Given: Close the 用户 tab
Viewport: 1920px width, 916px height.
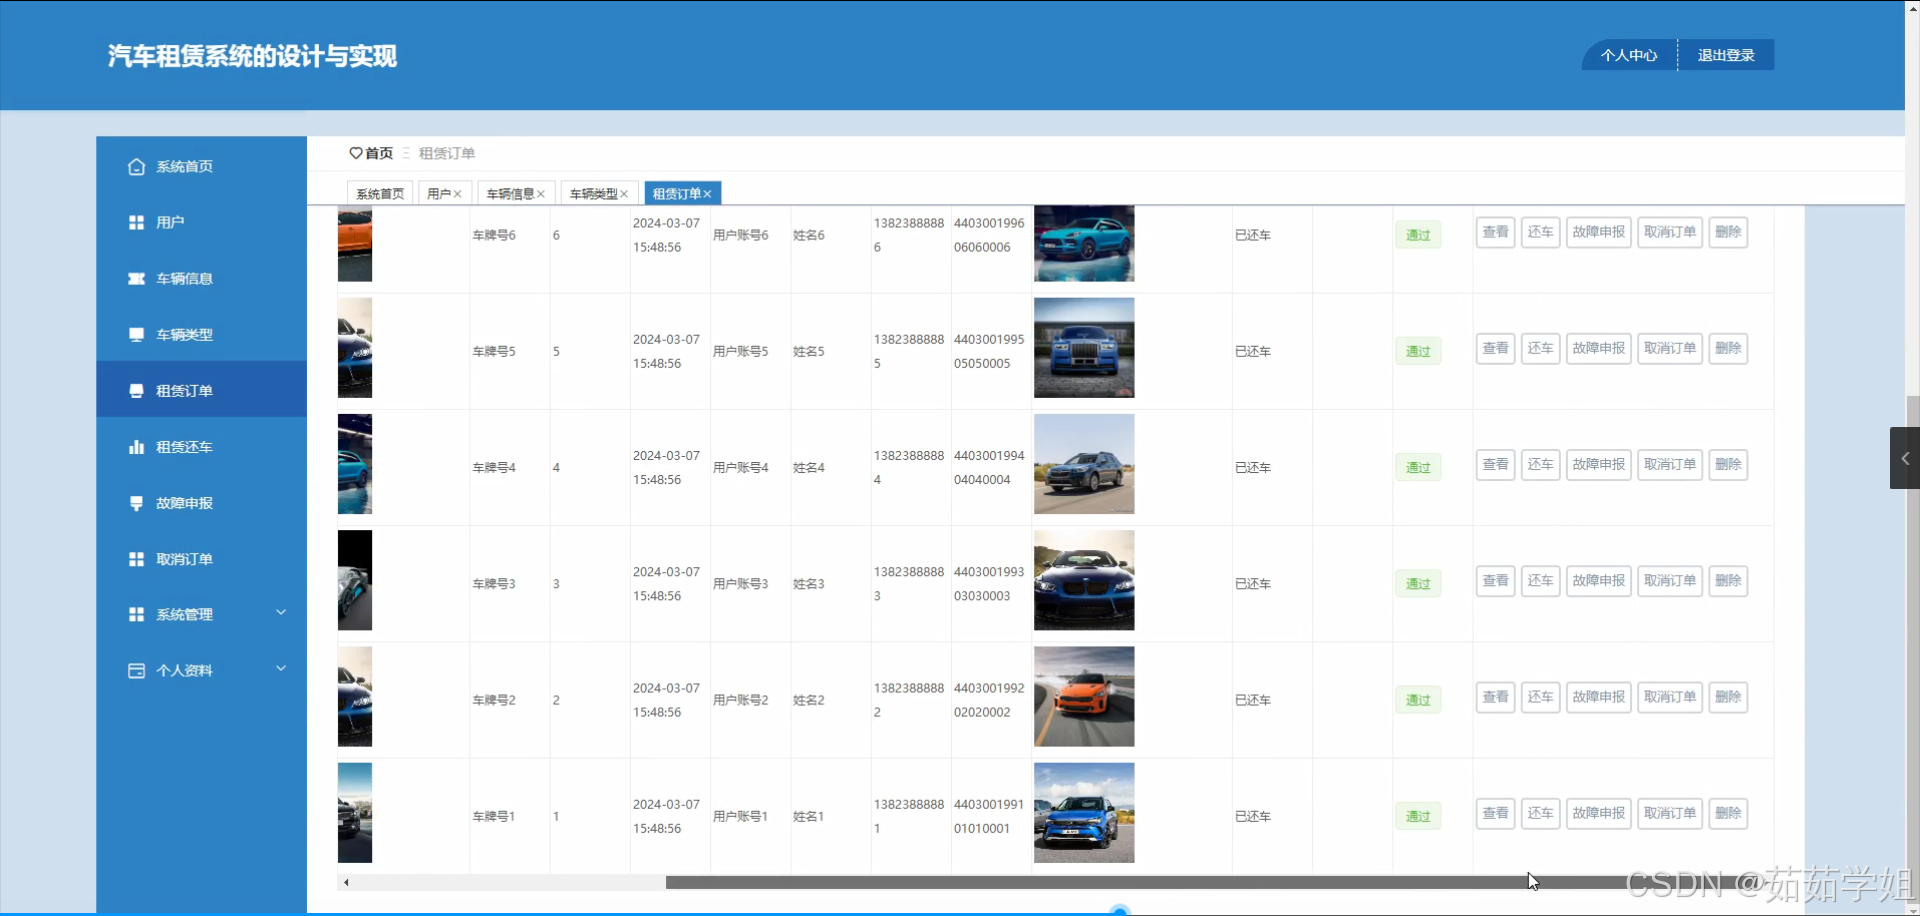Looking at the screenshot, I should tap(458, 194).
